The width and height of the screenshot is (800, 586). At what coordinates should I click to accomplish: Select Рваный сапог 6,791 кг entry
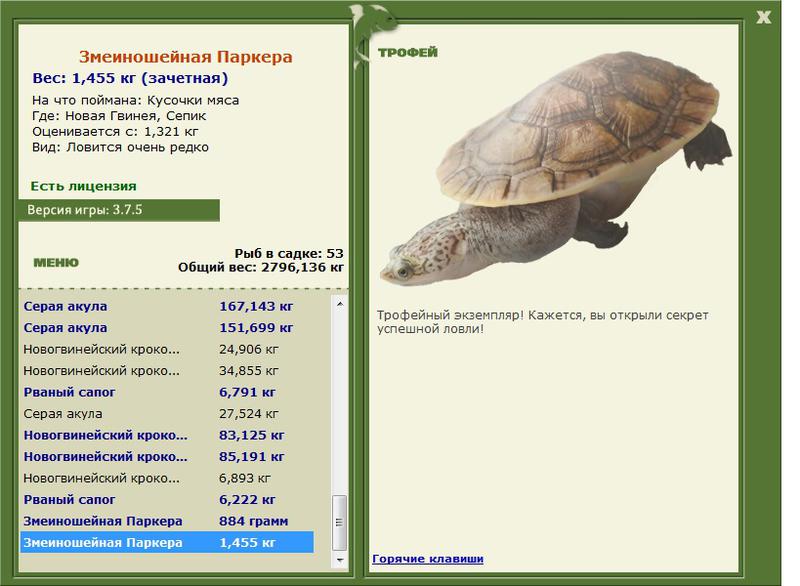(167, 392)
